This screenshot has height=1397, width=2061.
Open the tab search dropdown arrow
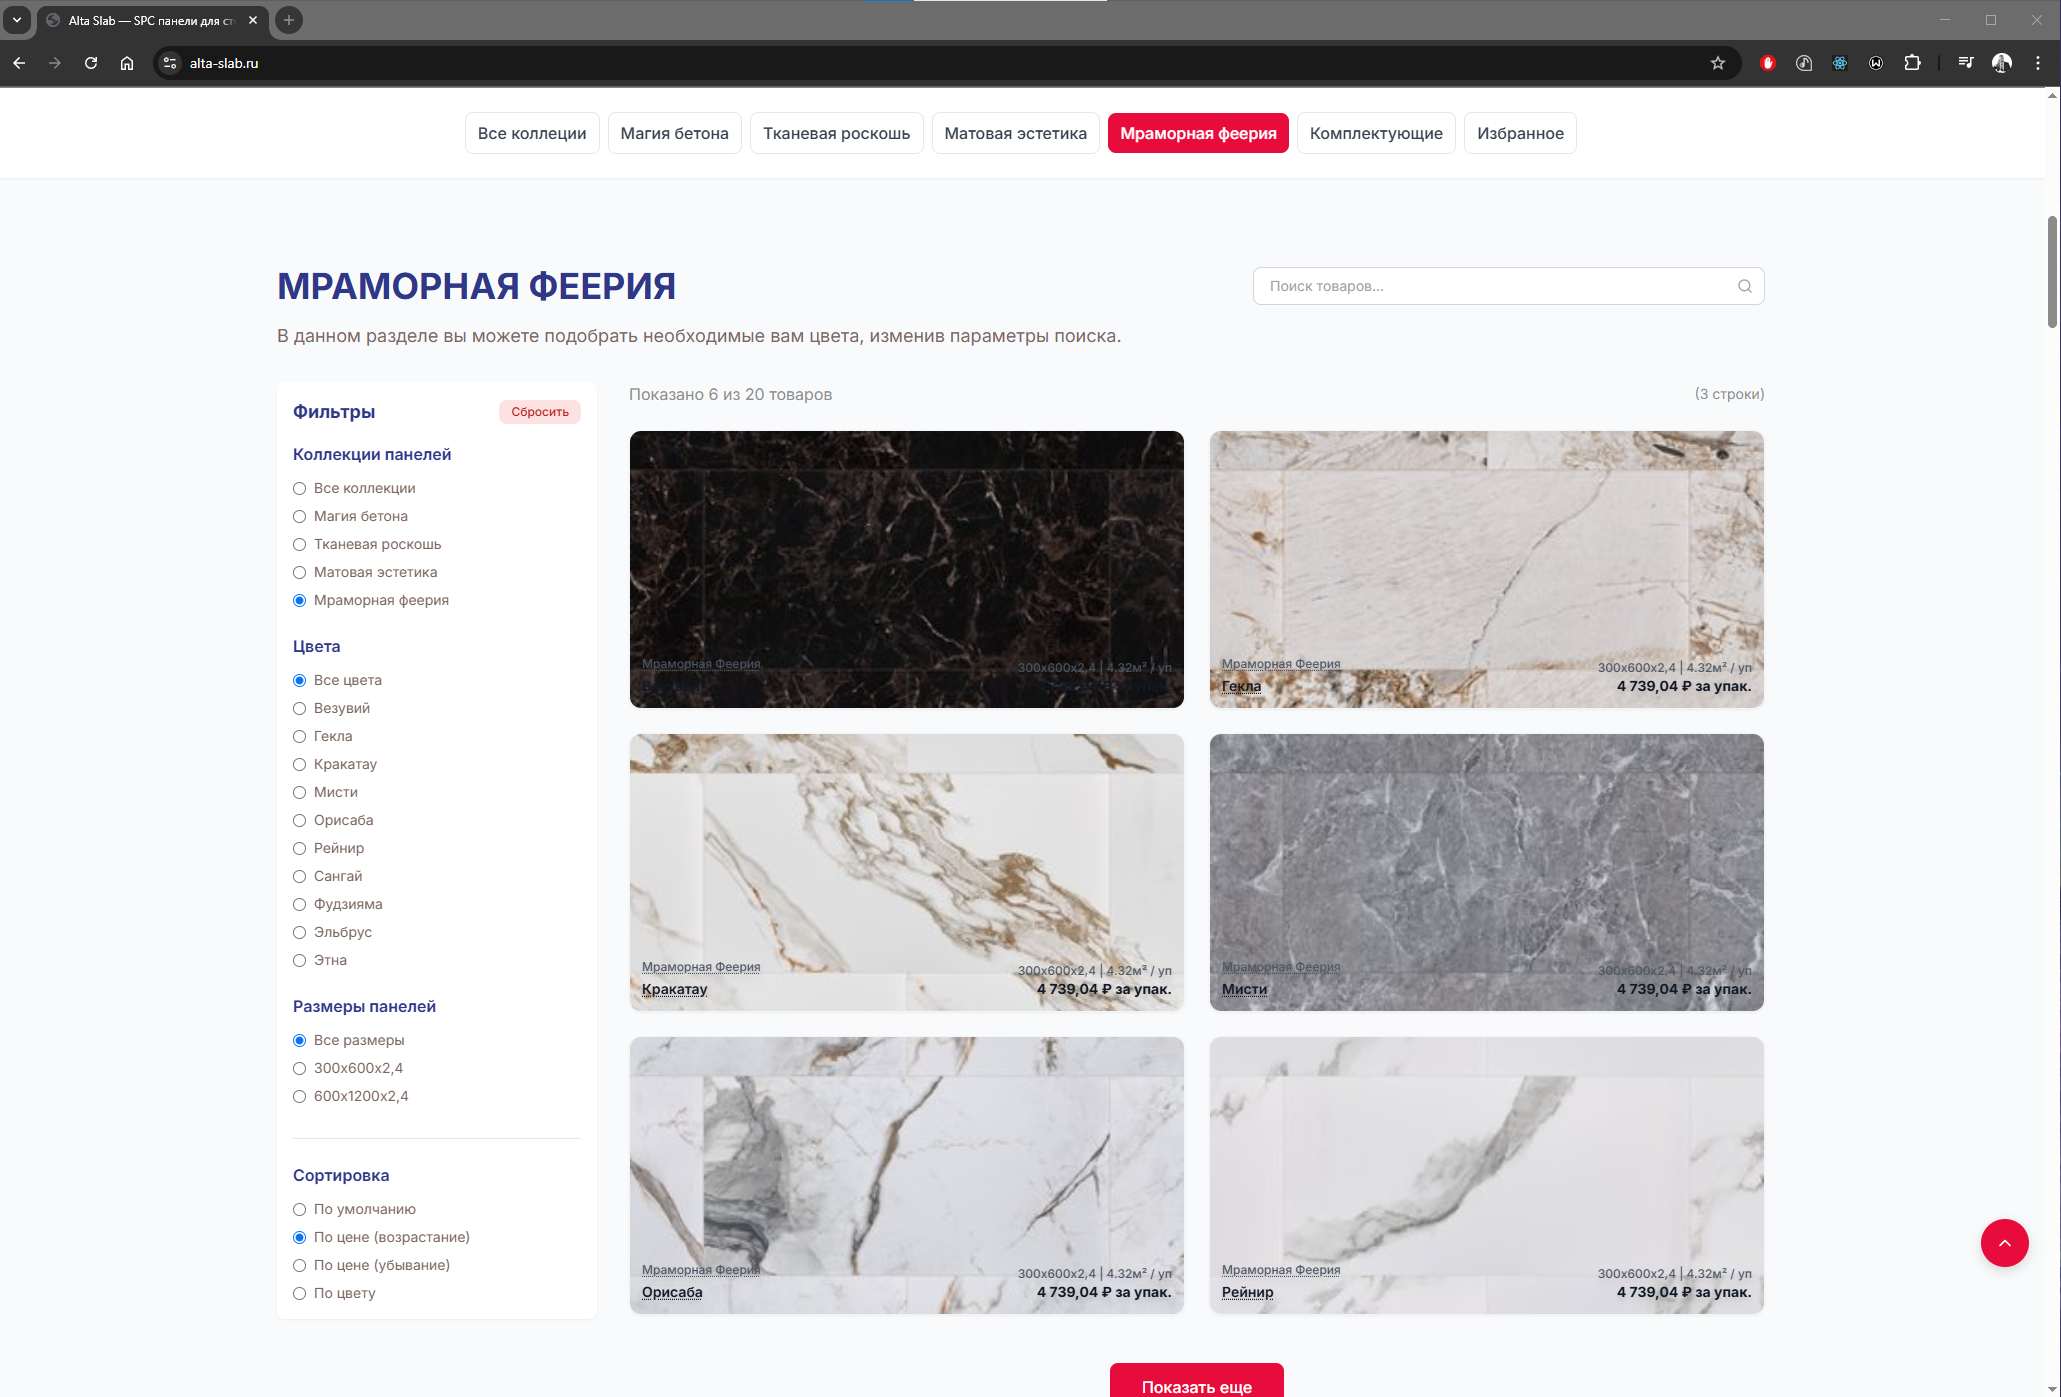point(17,20)
